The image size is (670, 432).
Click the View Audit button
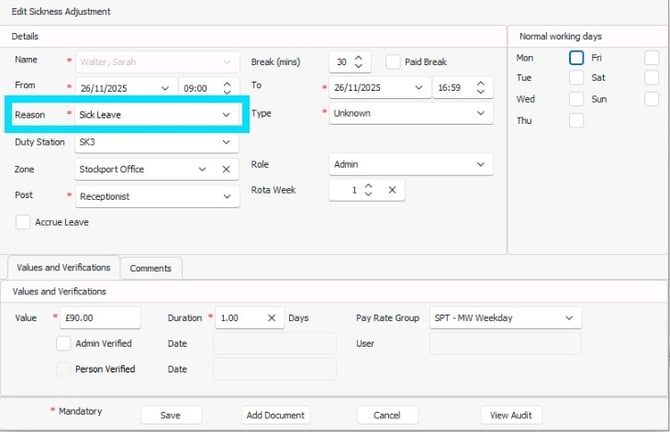(512, 415)
